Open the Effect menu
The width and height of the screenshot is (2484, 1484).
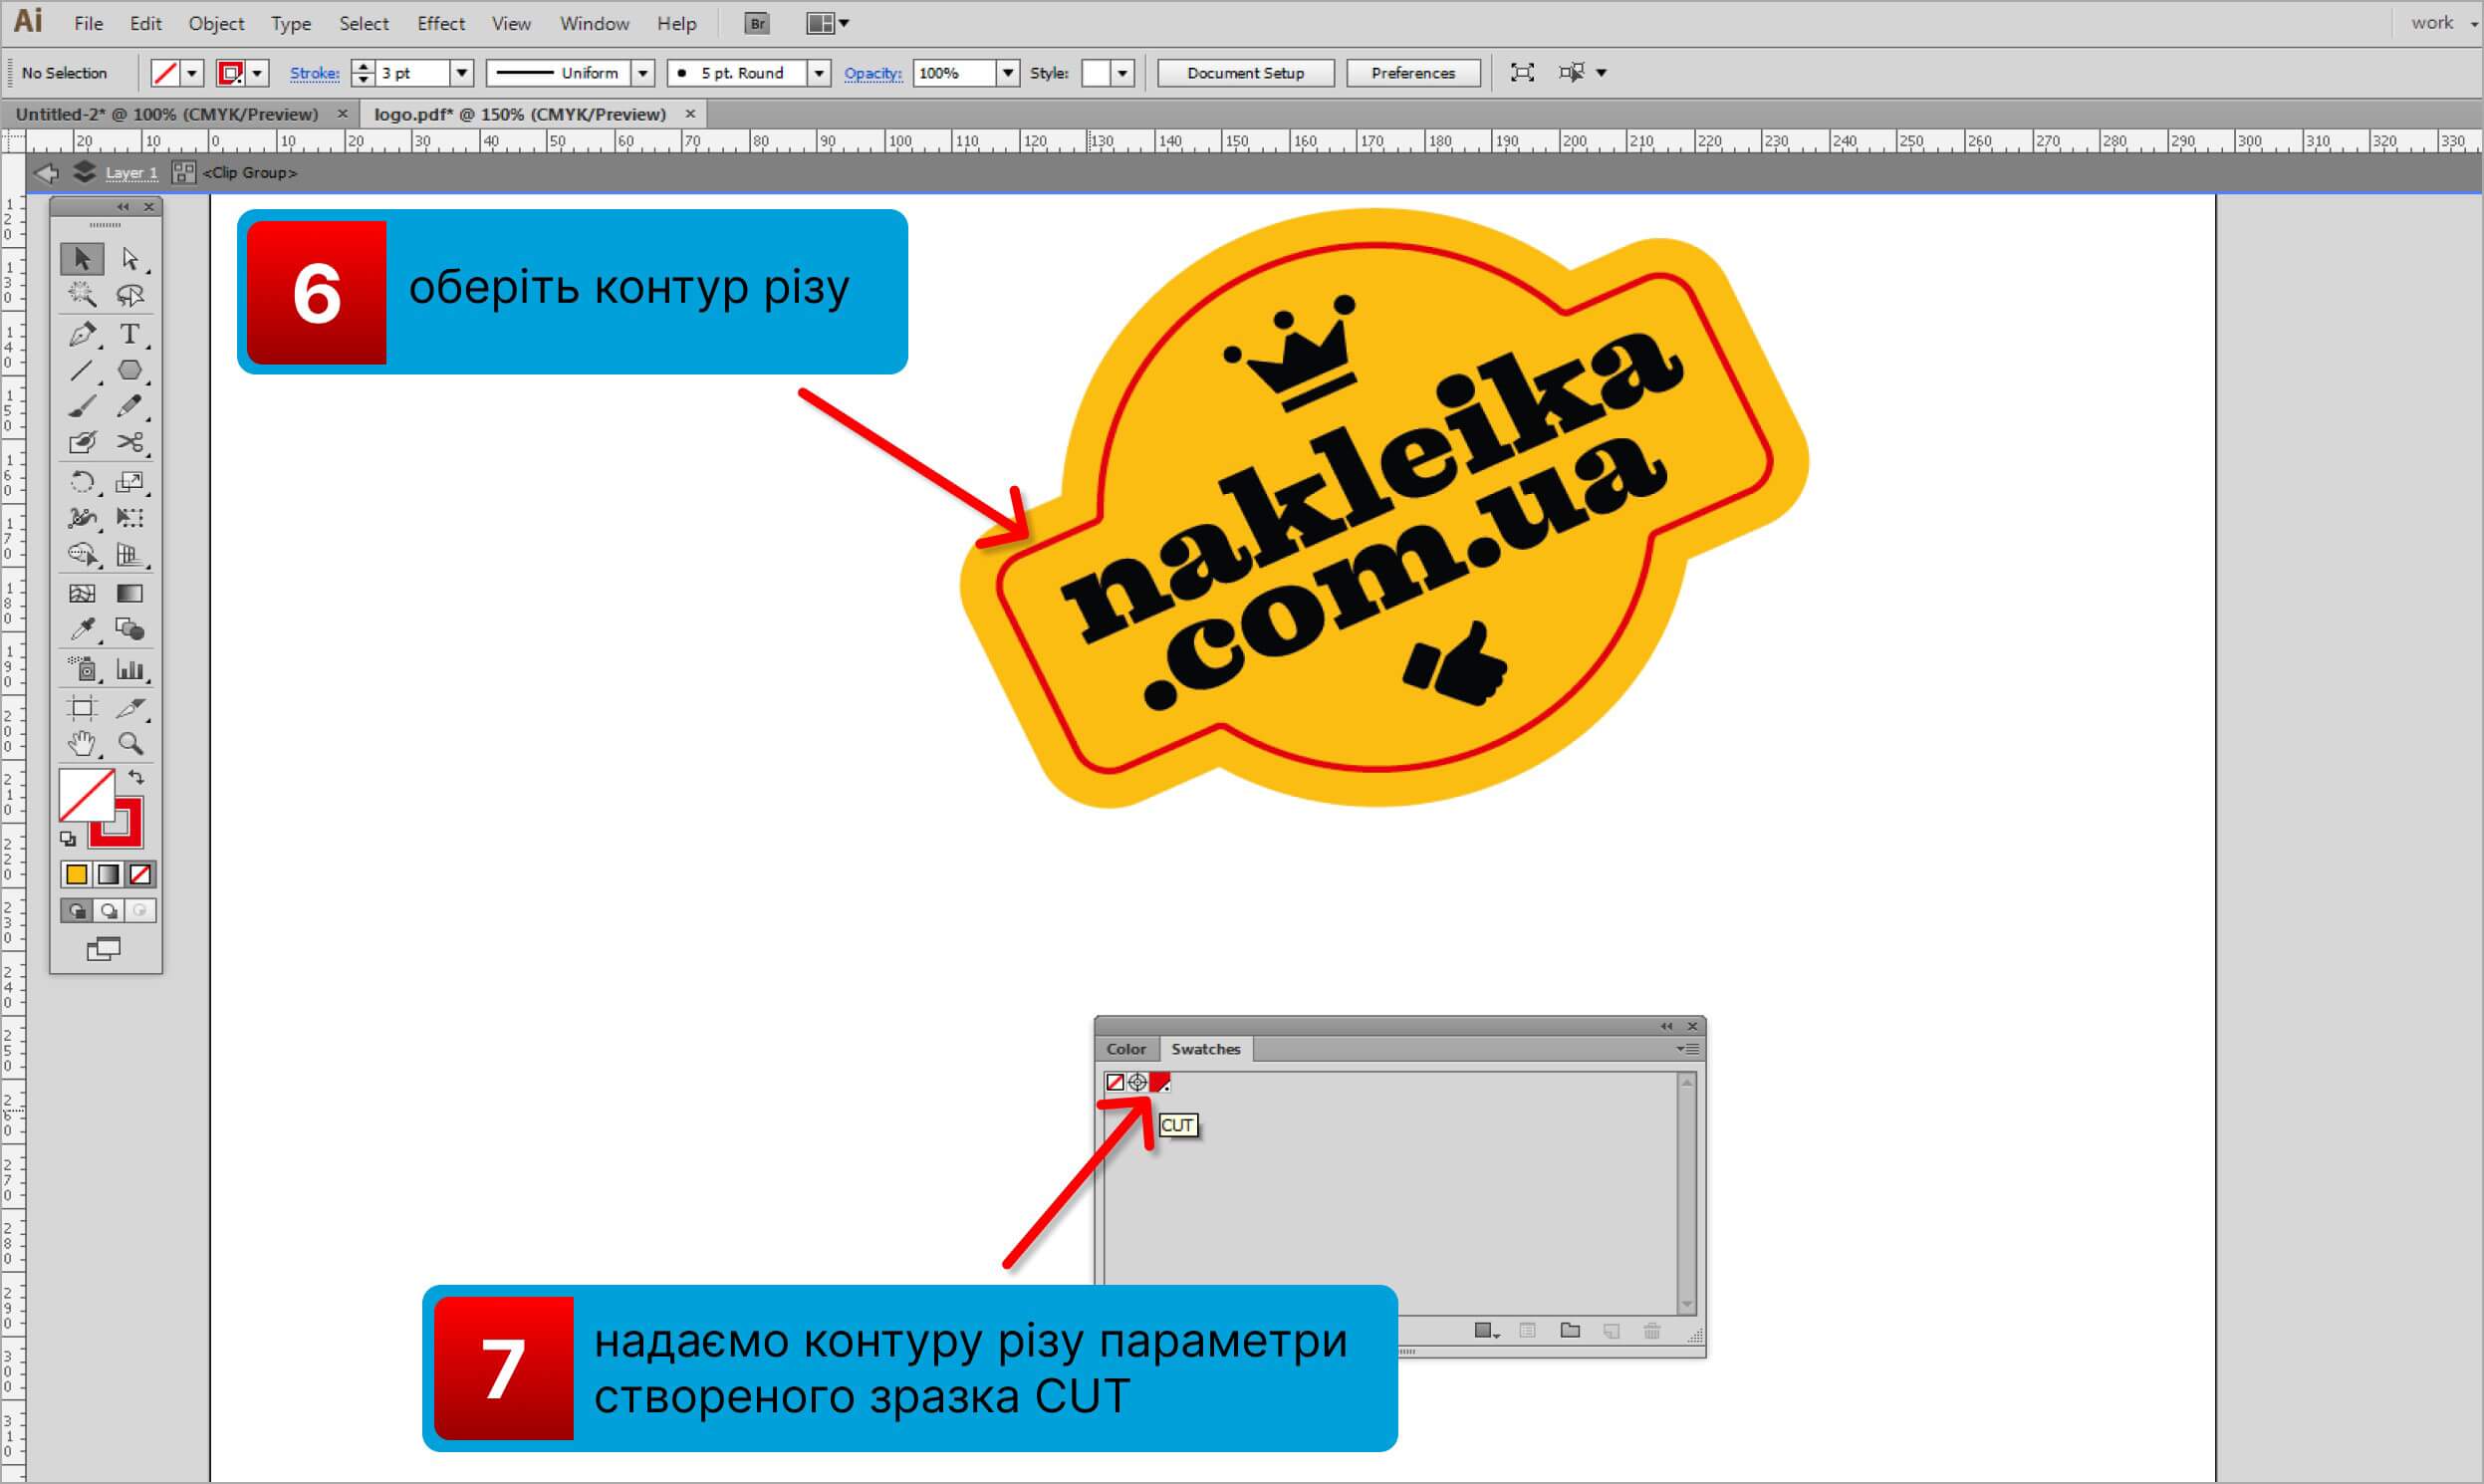coord(441,23)
